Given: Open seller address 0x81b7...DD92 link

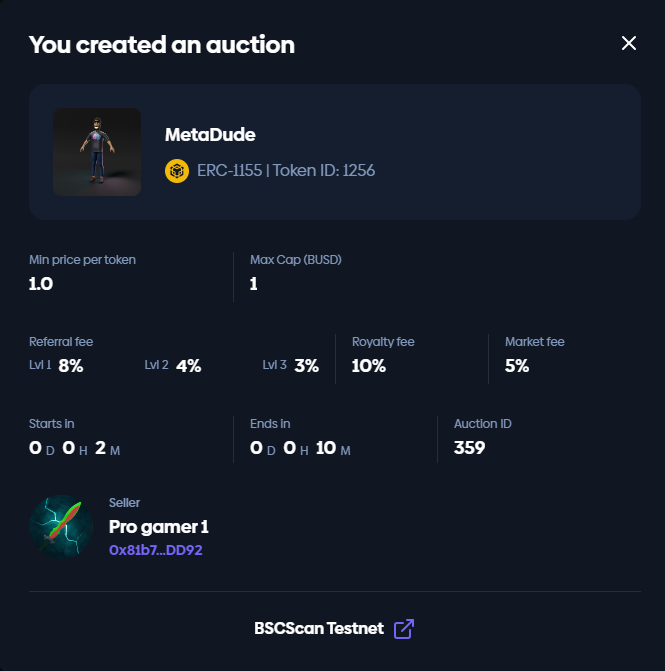Looking at the screenshot, I should 155,550.
